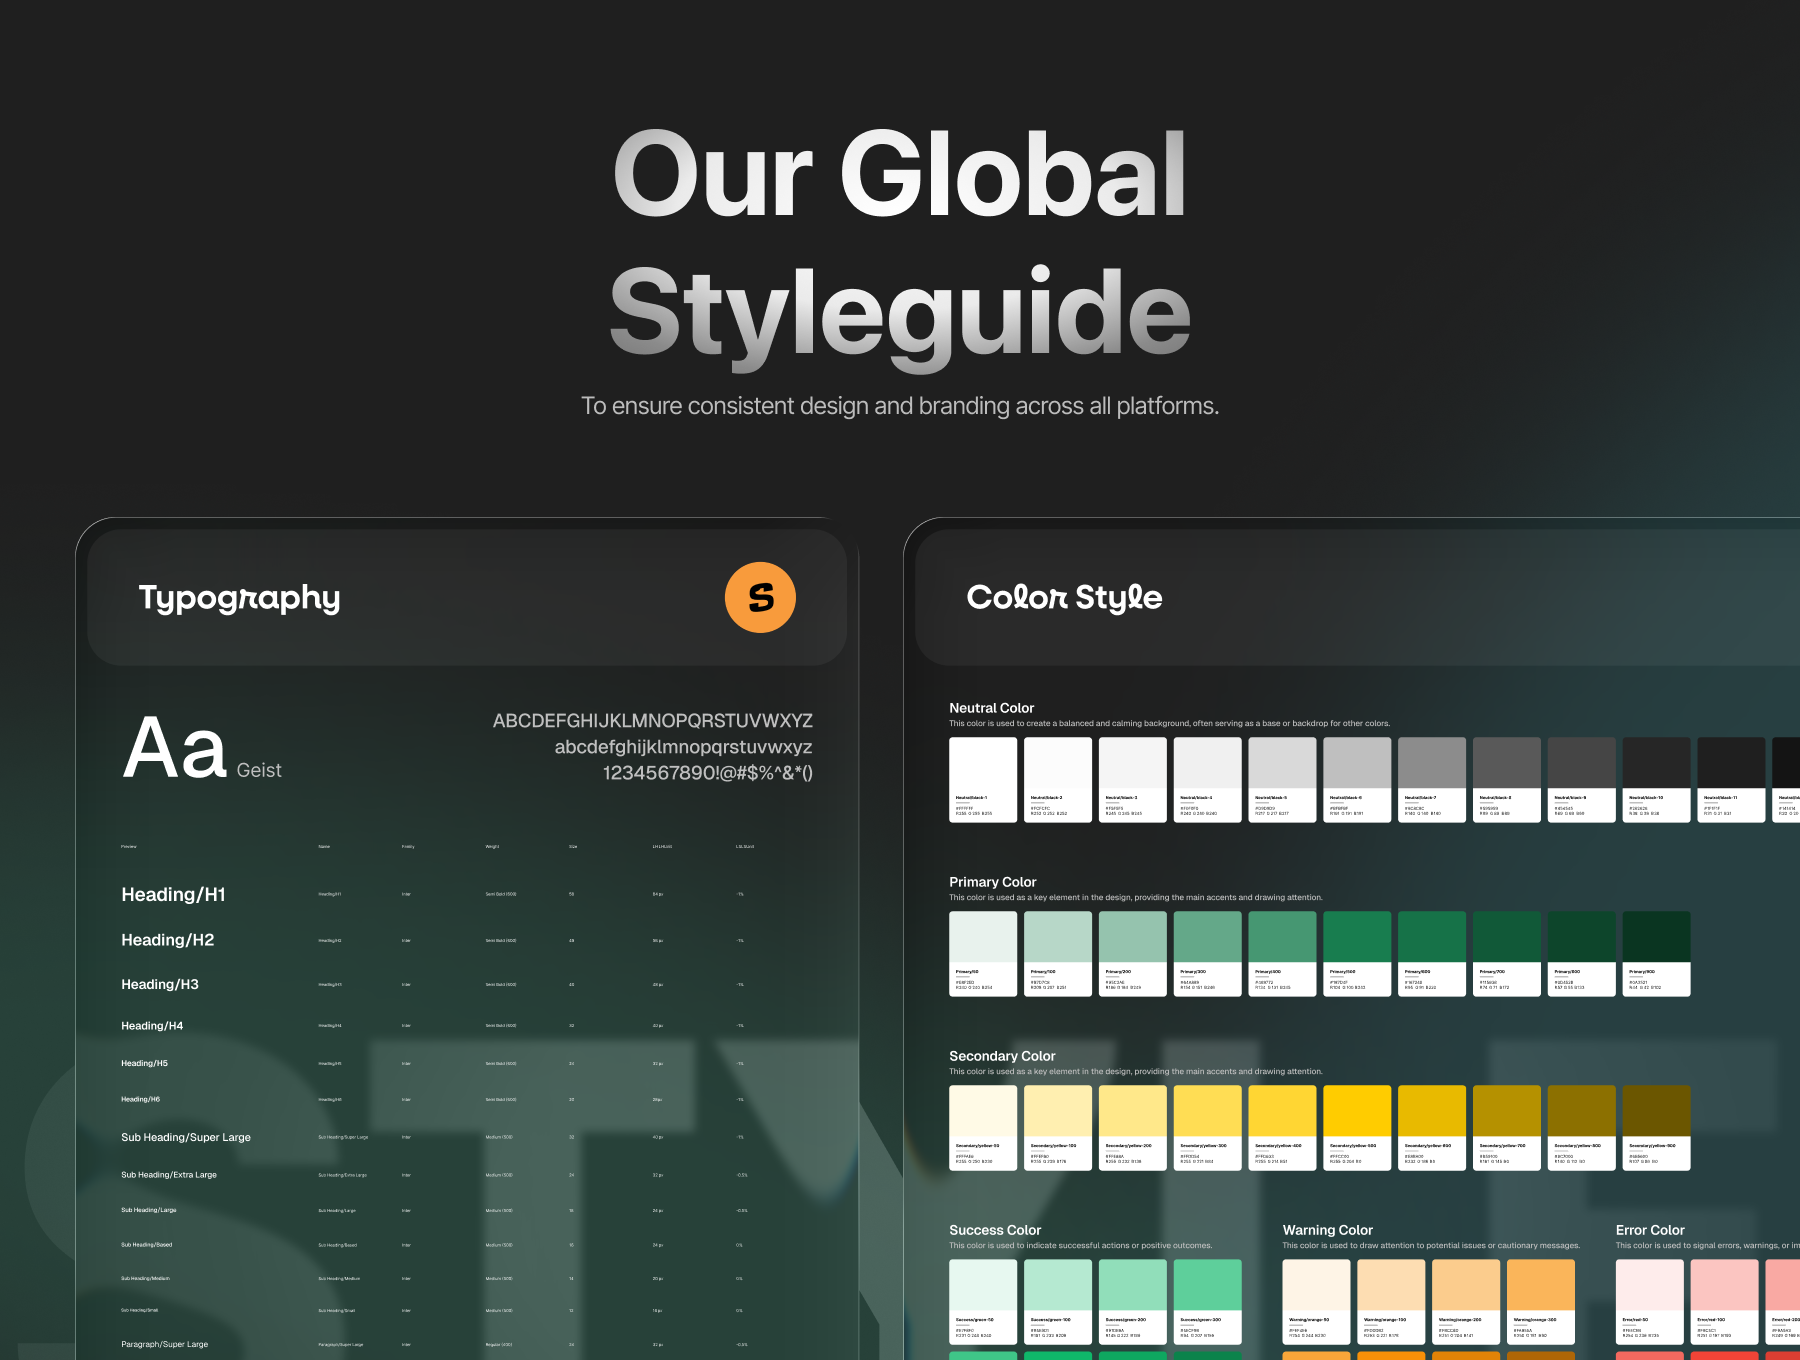
Task: Click the Typography panel title
Action: point(239,598)
